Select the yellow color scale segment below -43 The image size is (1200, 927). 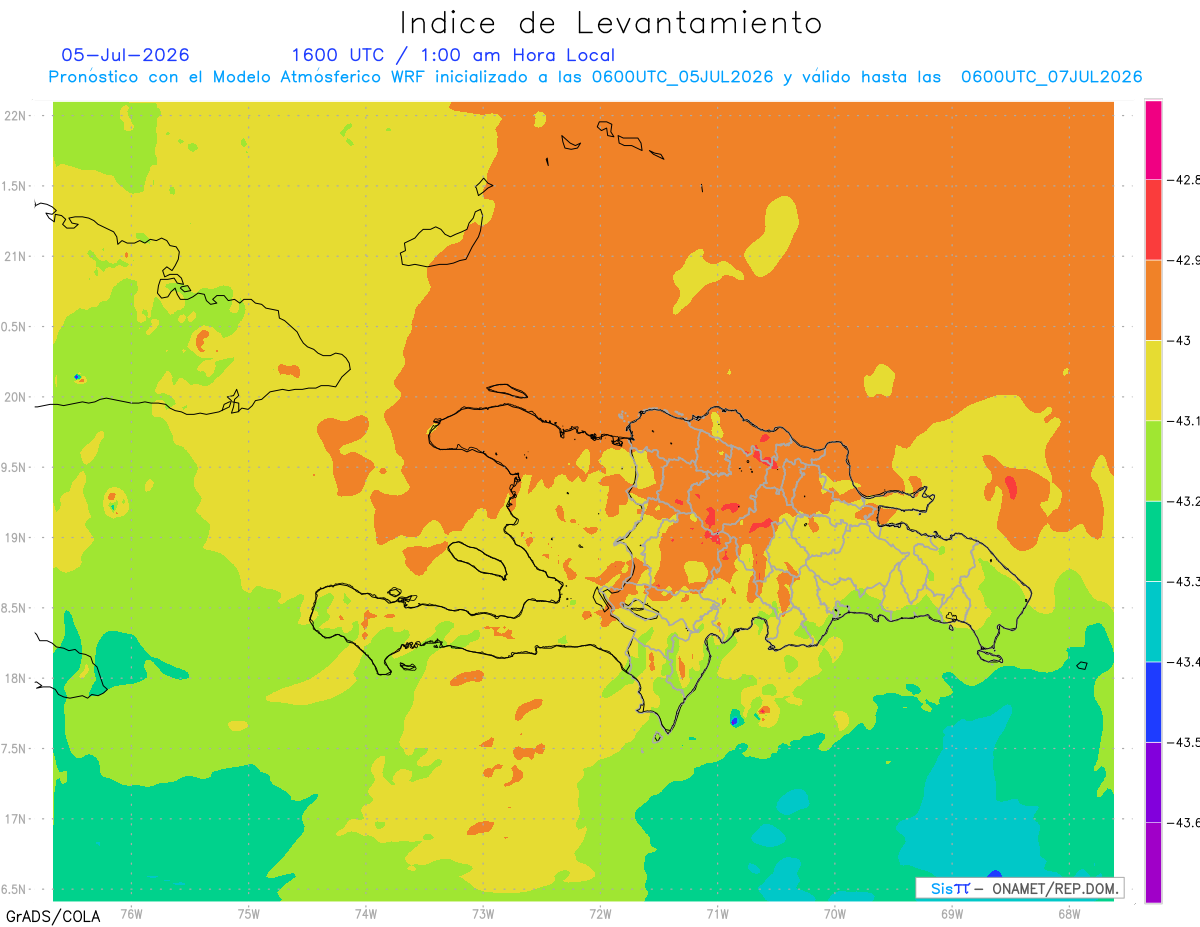pyautogui.click(x=1153, y=381)
